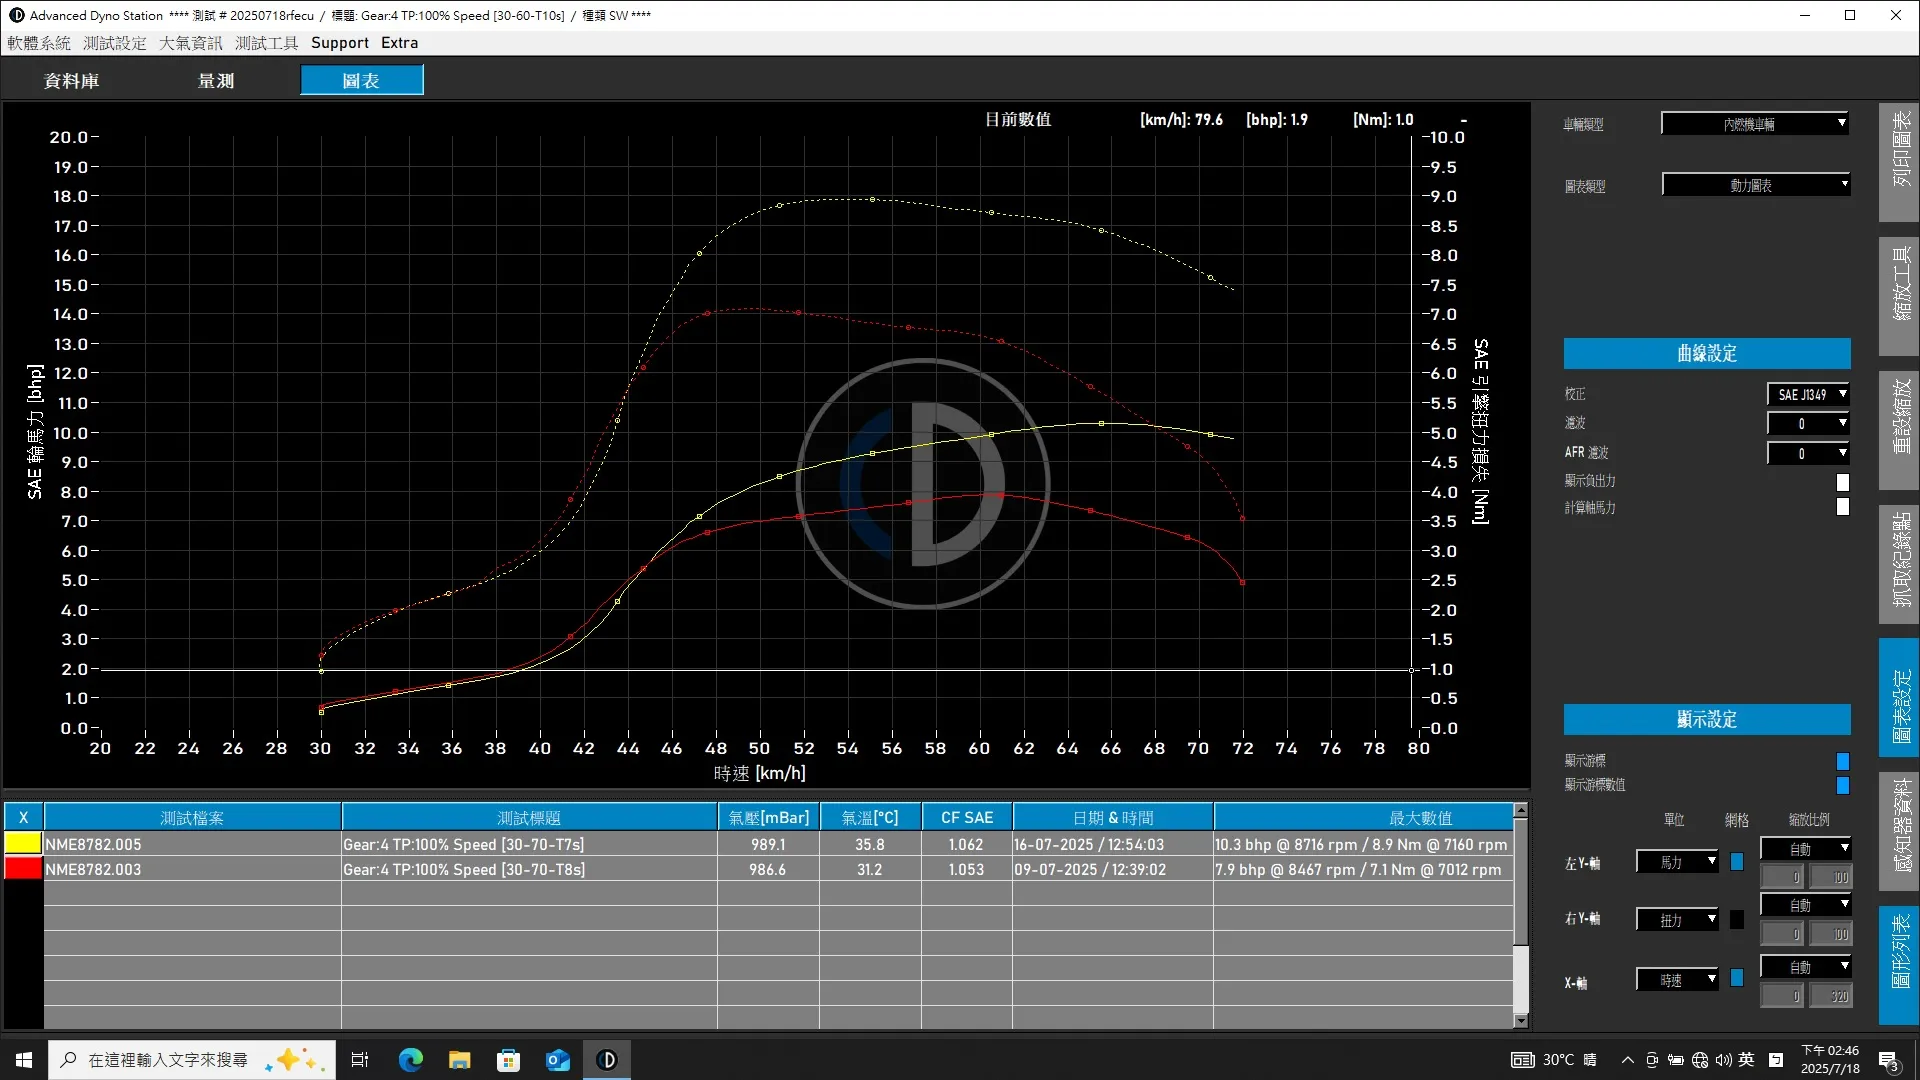
Task: Open Microsoft Store from the taskbar
Action: click(508, 1060)
